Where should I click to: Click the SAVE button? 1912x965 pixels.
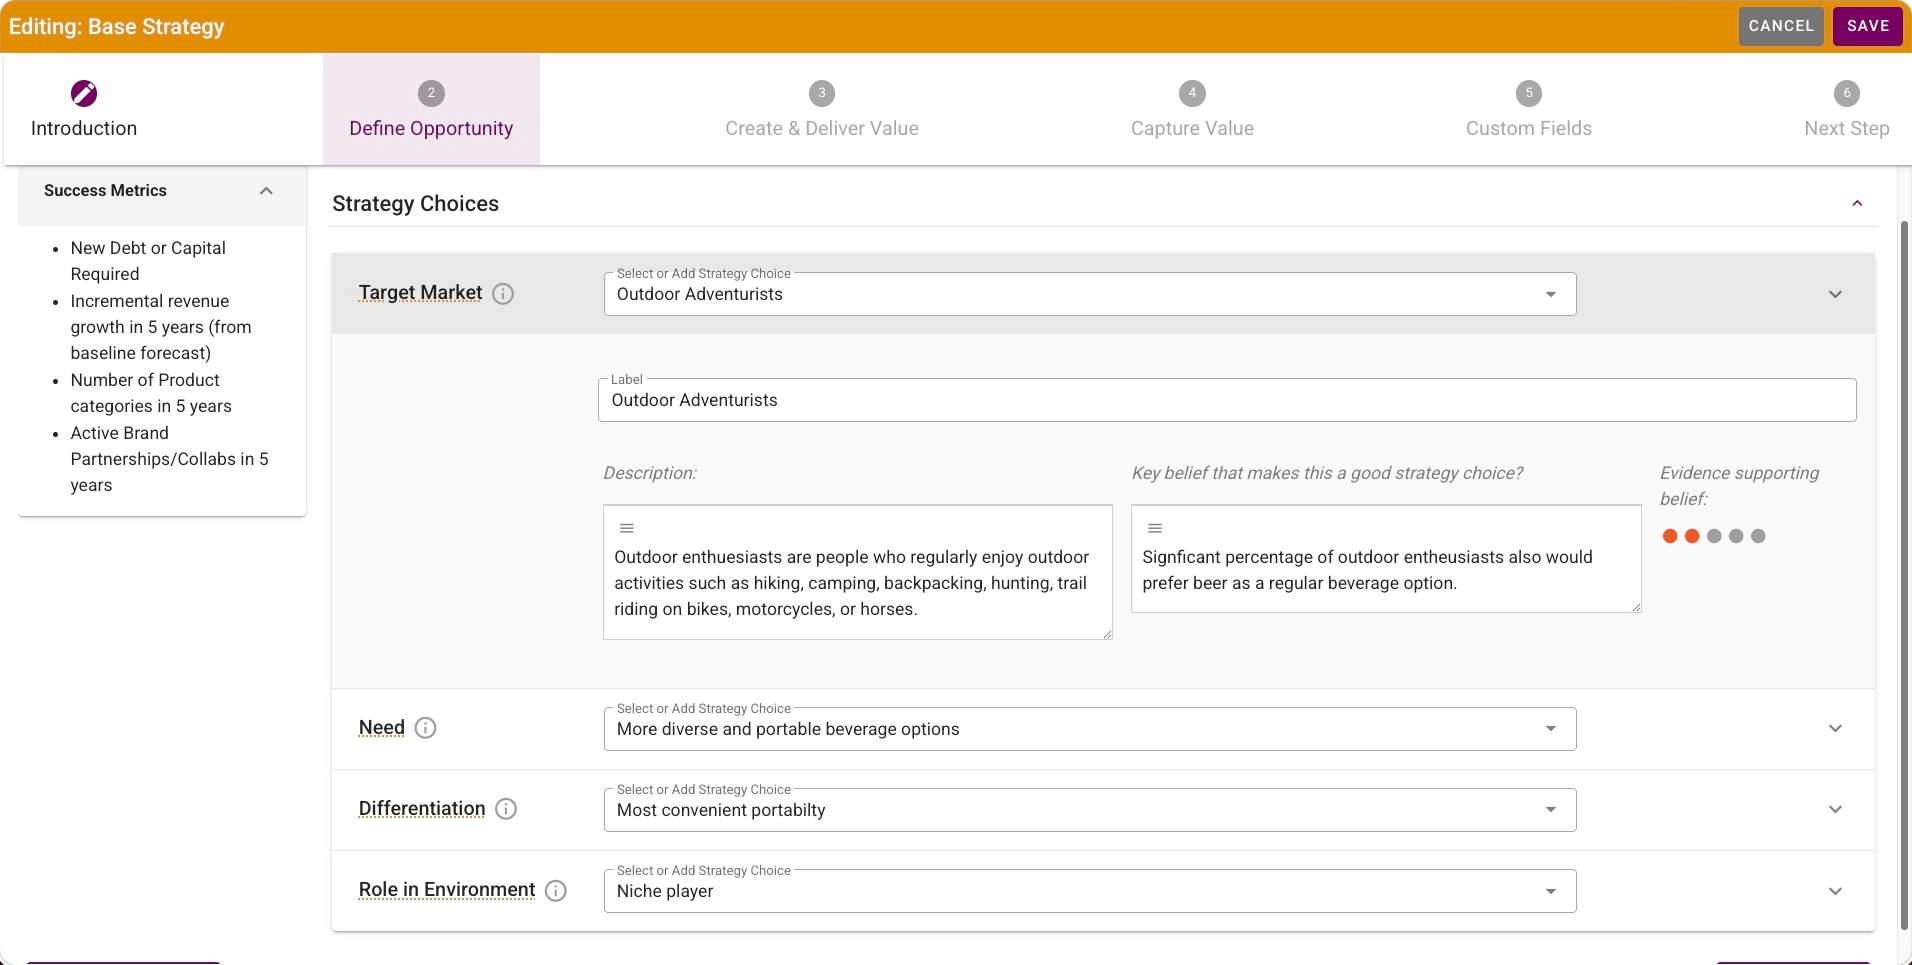(x=1868, y=26)
